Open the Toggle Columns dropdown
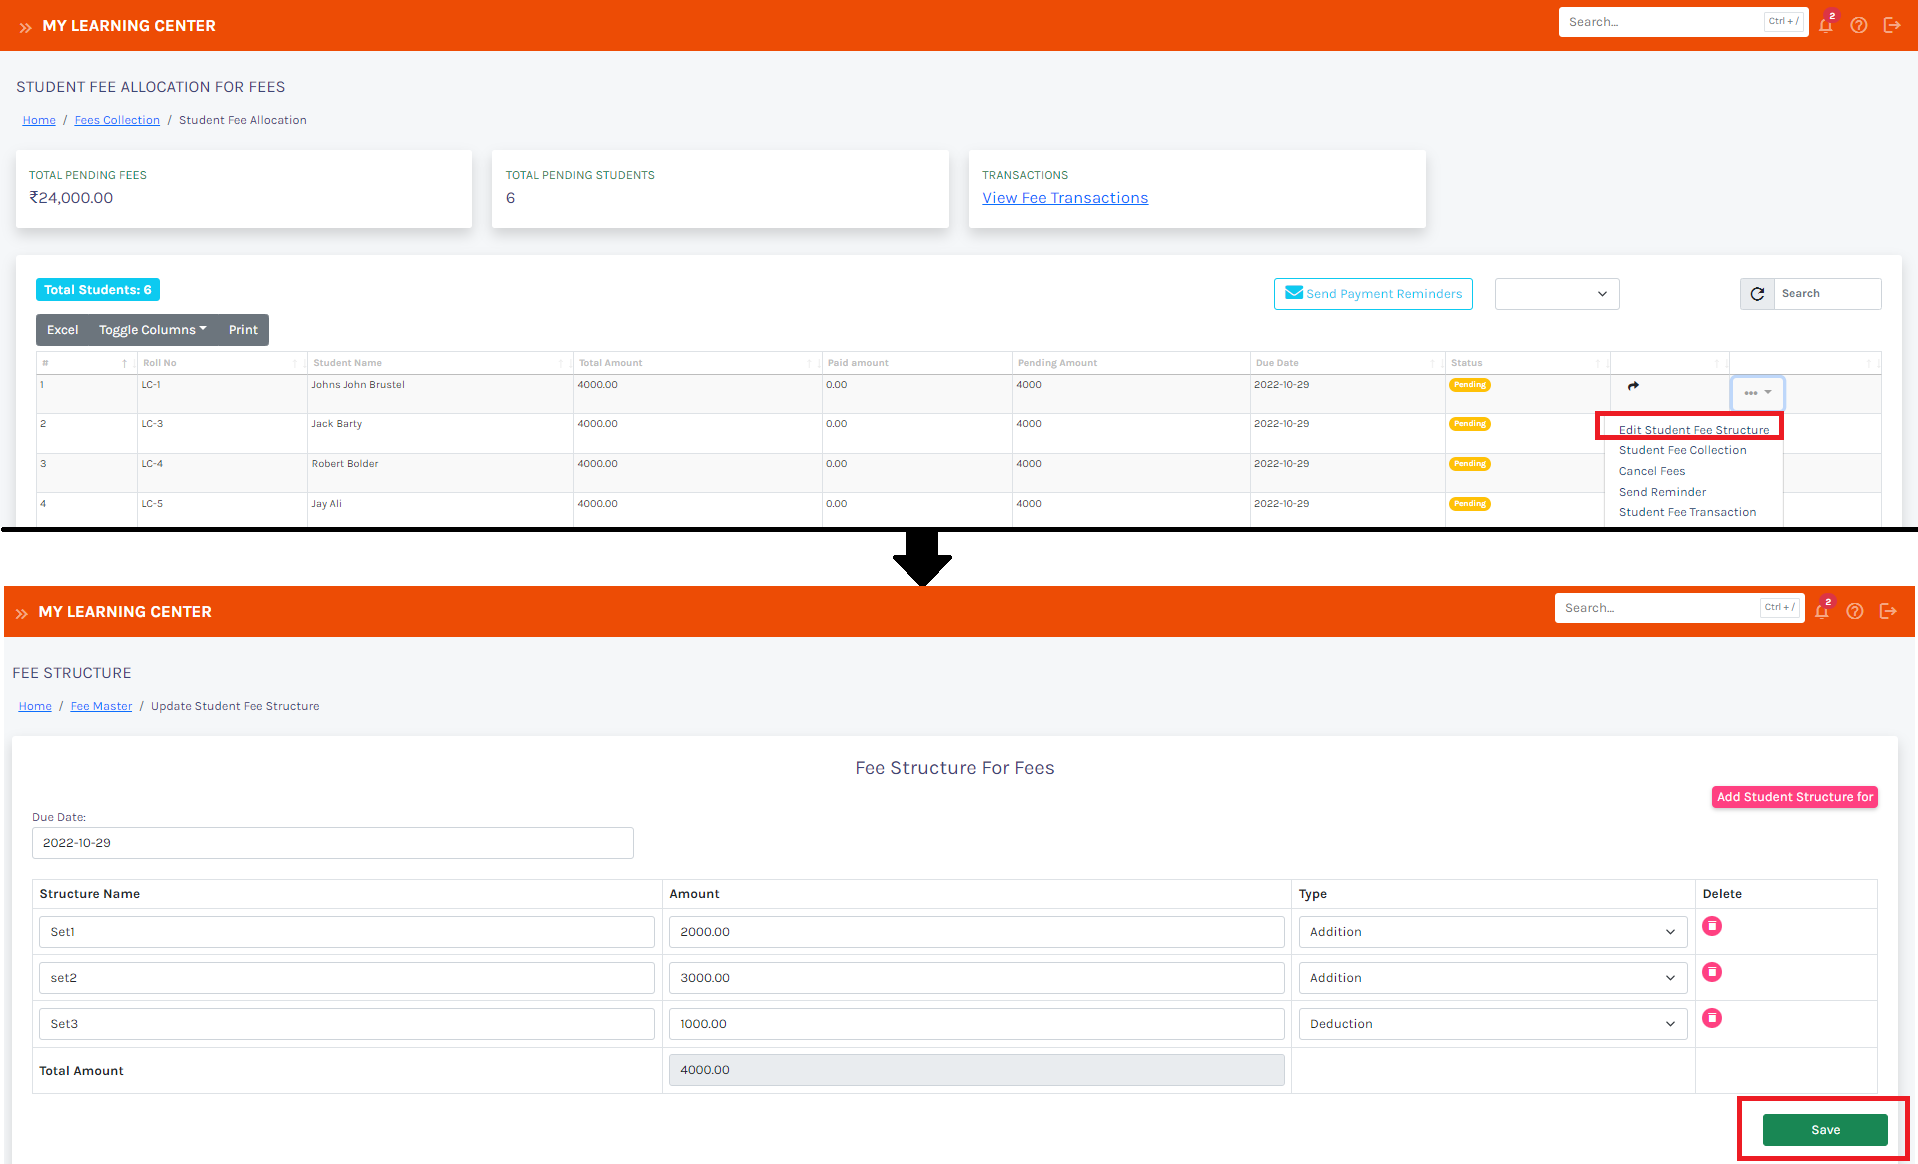 click(152, 330)
